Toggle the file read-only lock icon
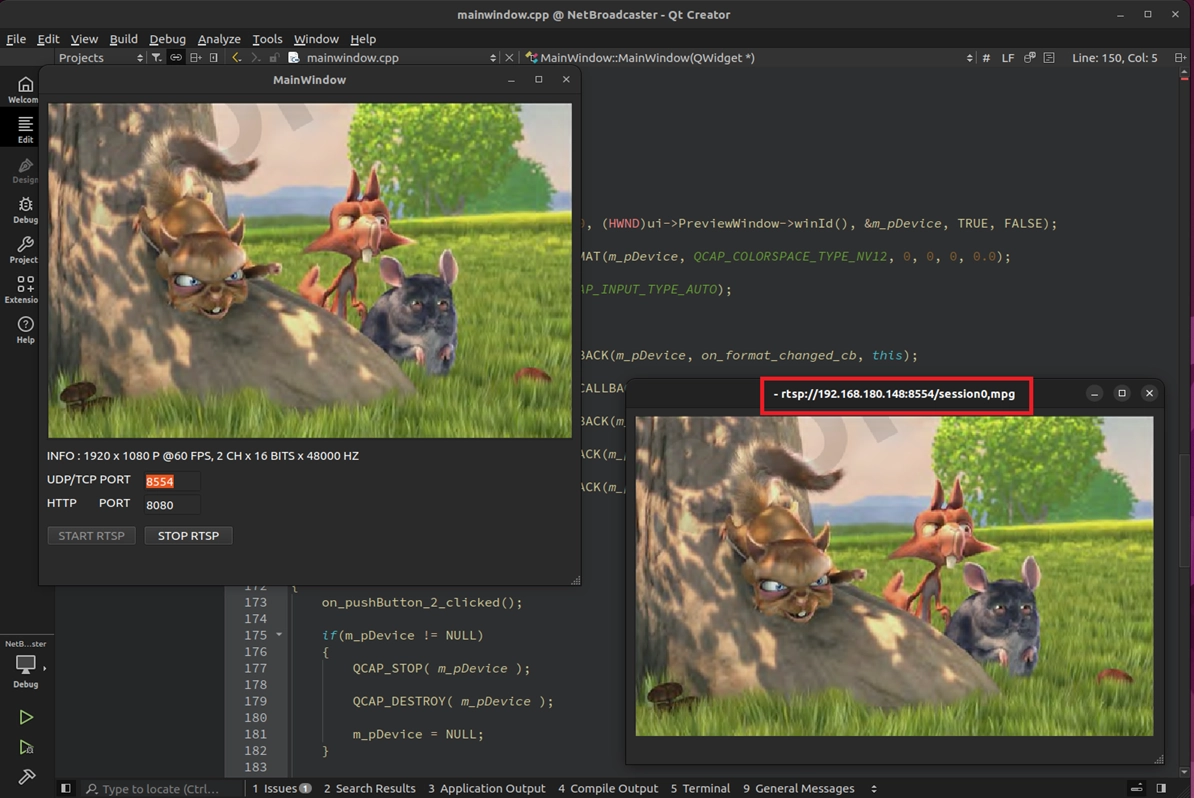The image size is (1194, 798). tap(274, 58)
